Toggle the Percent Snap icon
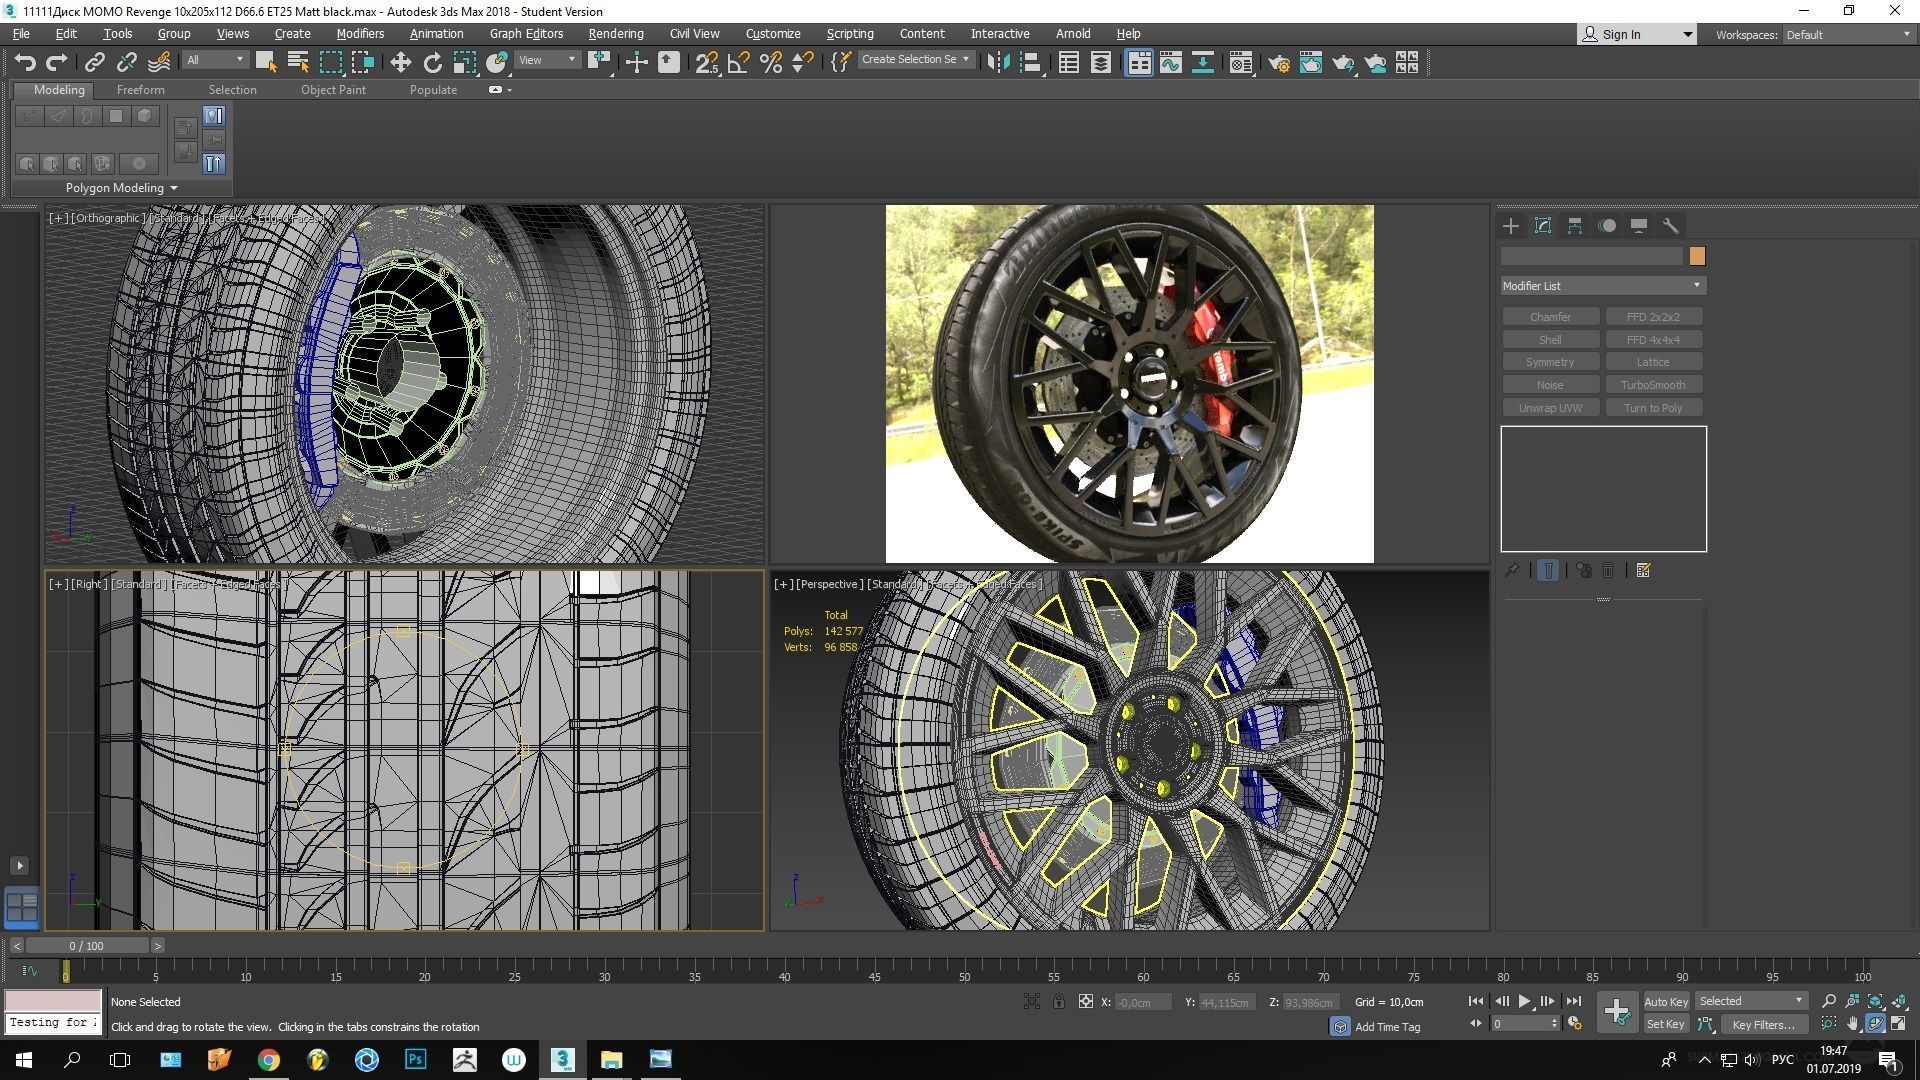The image size is (1920, 1080). (770, 62)
